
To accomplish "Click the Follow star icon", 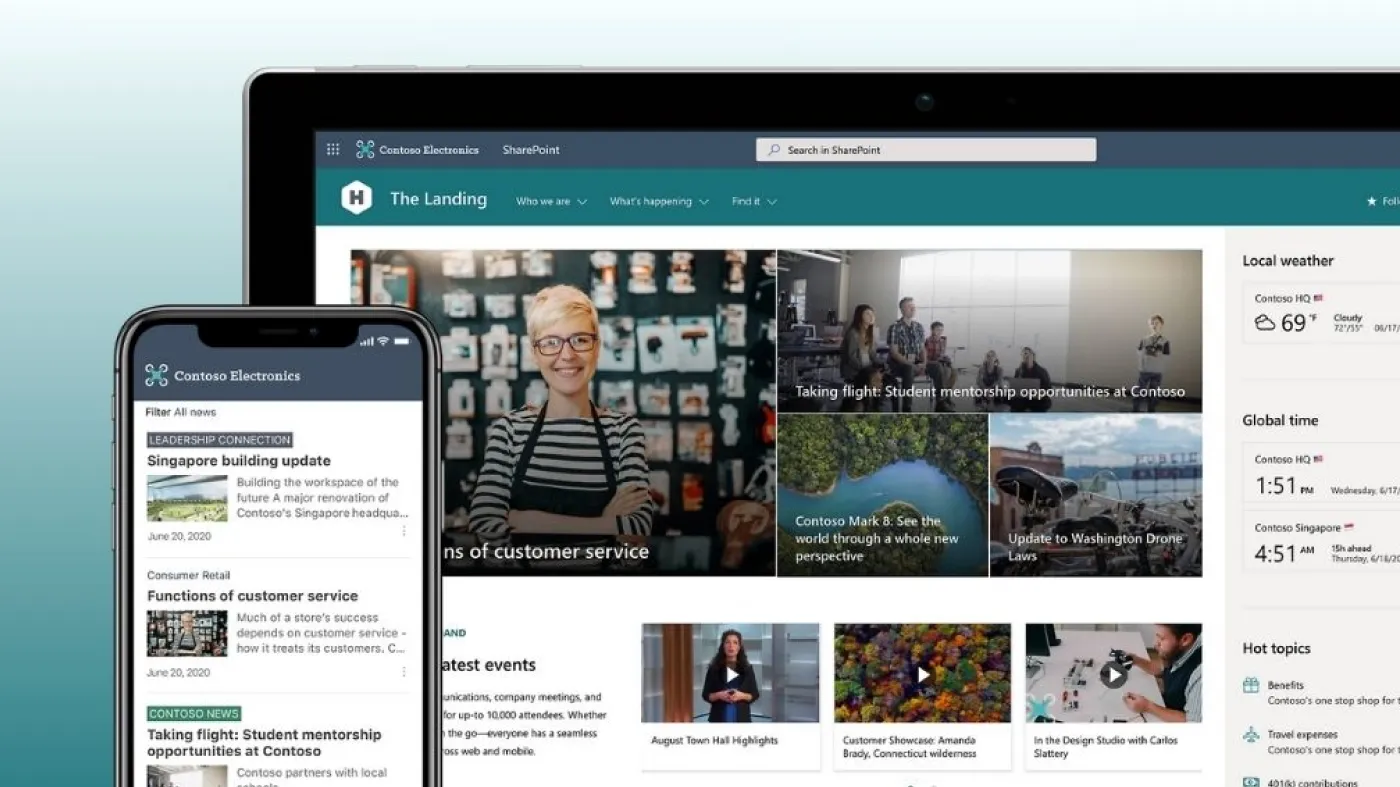I will click(1372, 201).
